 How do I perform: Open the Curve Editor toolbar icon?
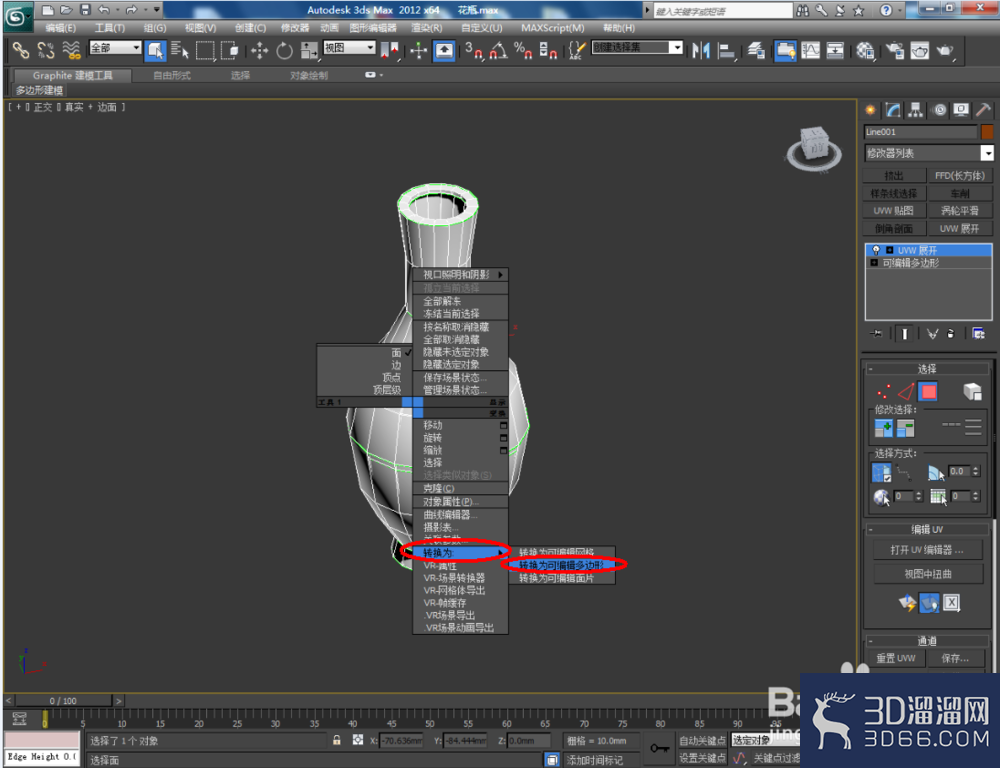811,50
